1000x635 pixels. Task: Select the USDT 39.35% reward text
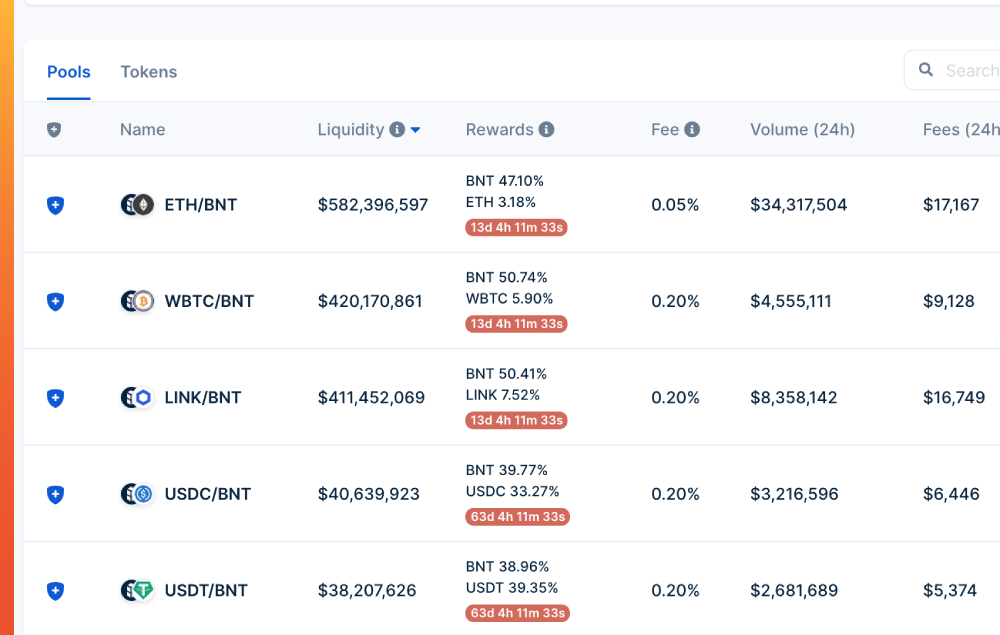tap(511, 587)
